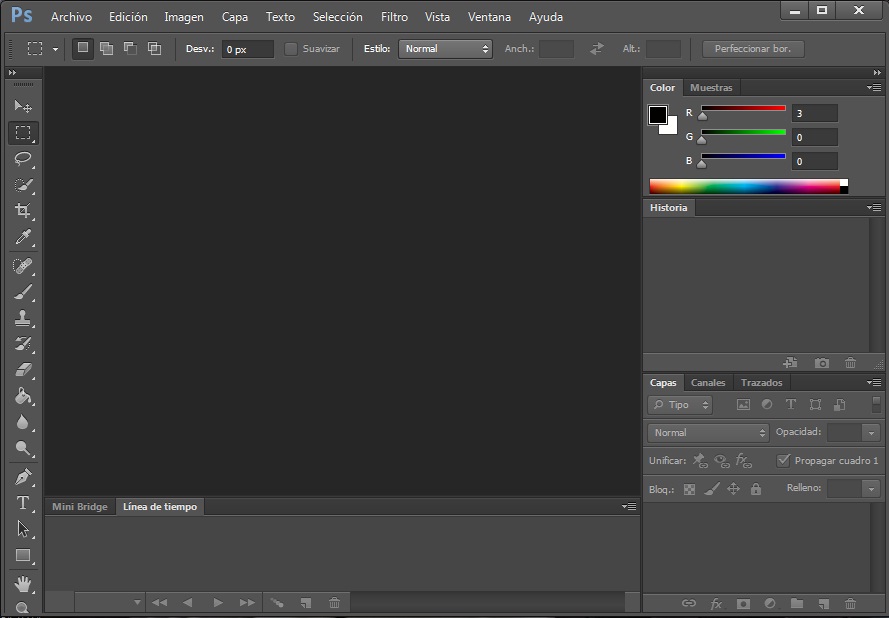
Task: Delete layer with Capas trash icon
Action: (850, 603)
